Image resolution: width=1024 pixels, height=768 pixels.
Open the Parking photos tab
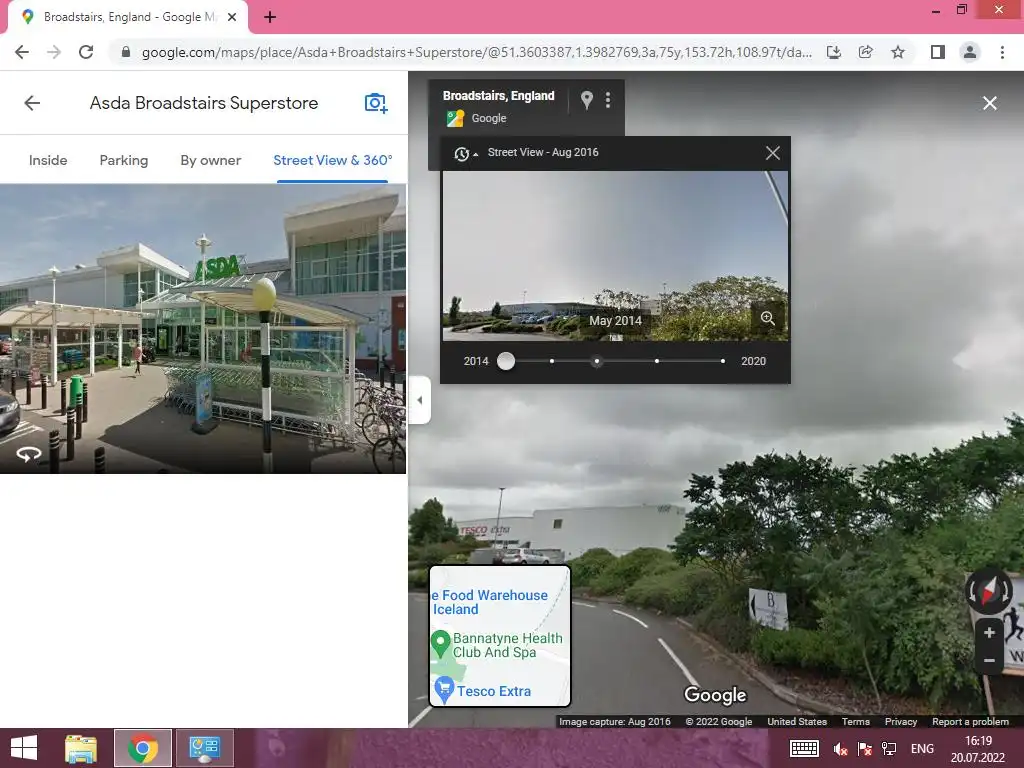tap(123, 160)
